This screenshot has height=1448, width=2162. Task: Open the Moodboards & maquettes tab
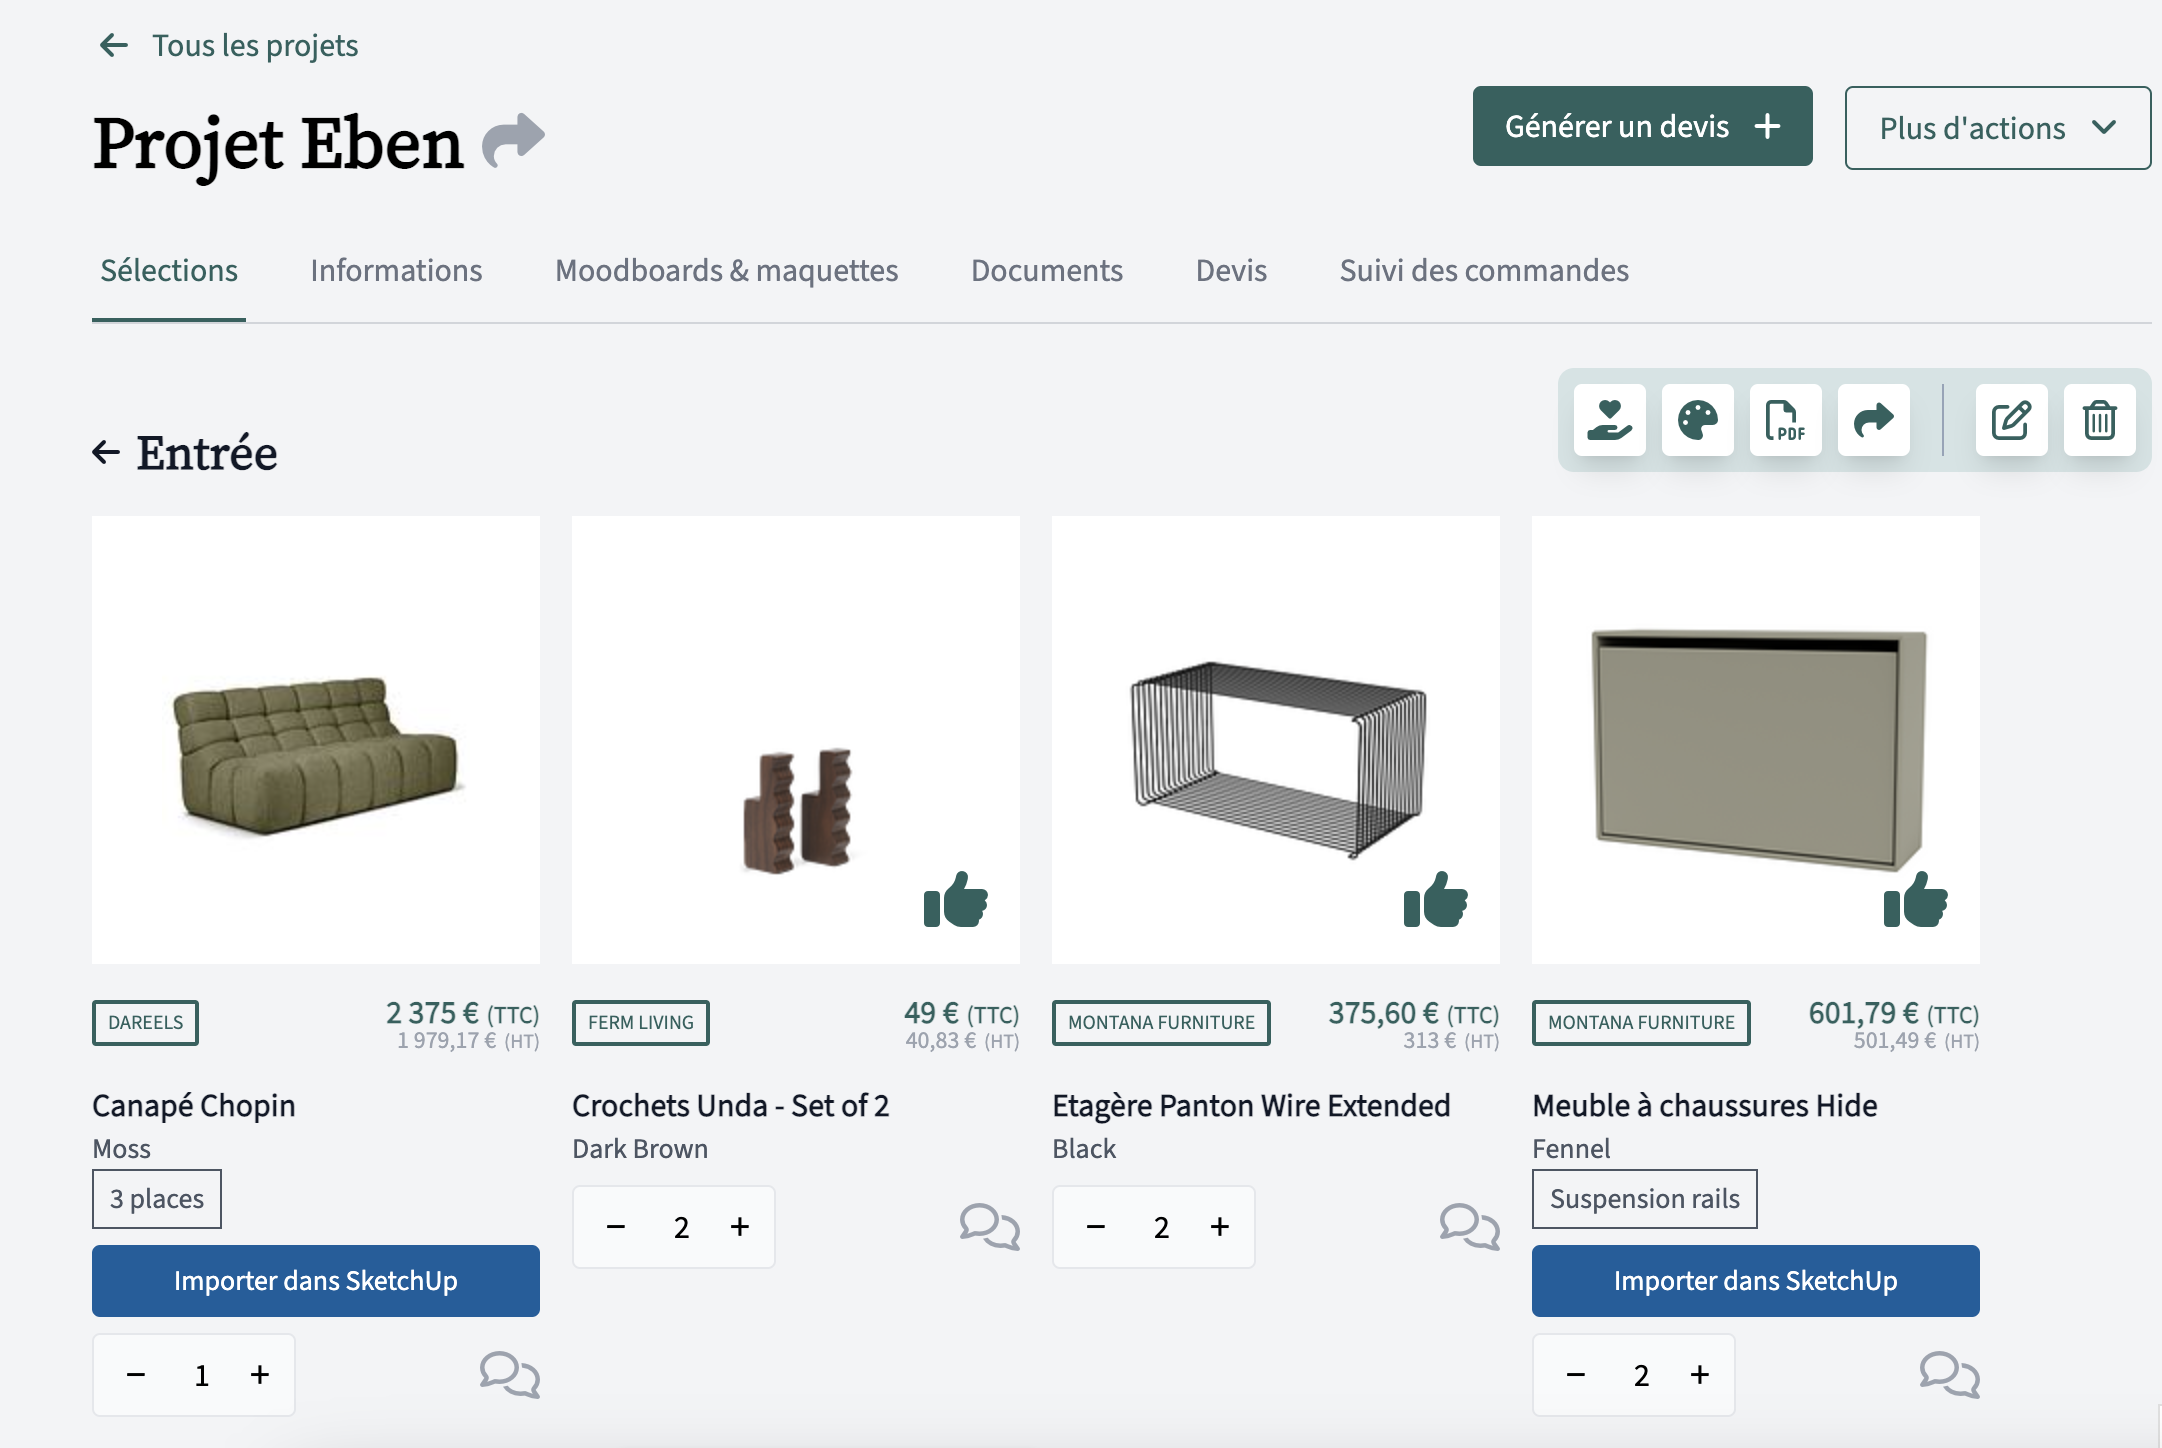click(725, 270)
